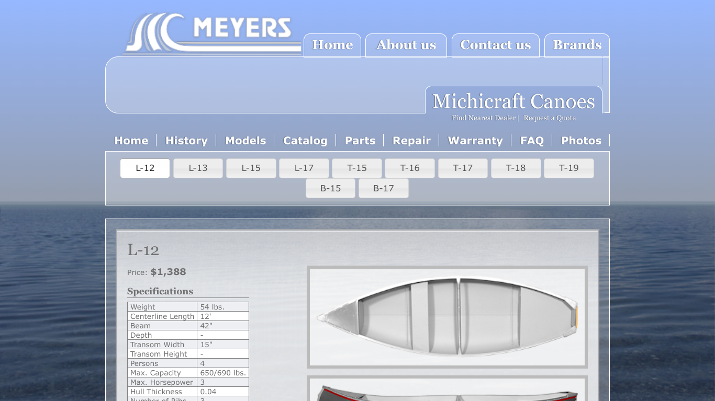Choose the T-17 model
Image resolution: width=715 pixels, height=401 pixels.
click(462, 168)
